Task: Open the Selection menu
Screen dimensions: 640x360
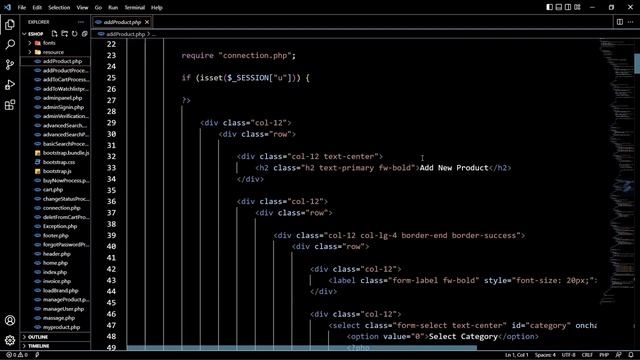Action: click(x=59, y=7)
